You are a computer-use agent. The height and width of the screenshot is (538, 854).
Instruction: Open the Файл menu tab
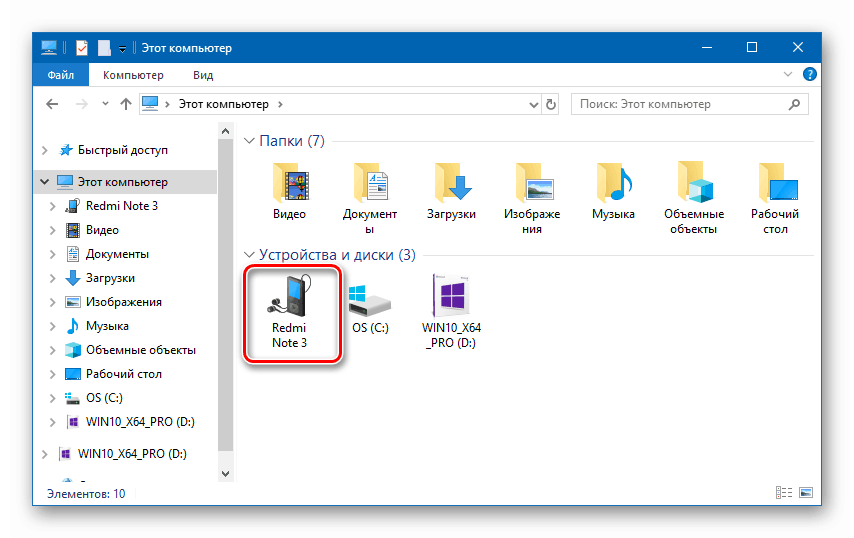tap(60, 75)
